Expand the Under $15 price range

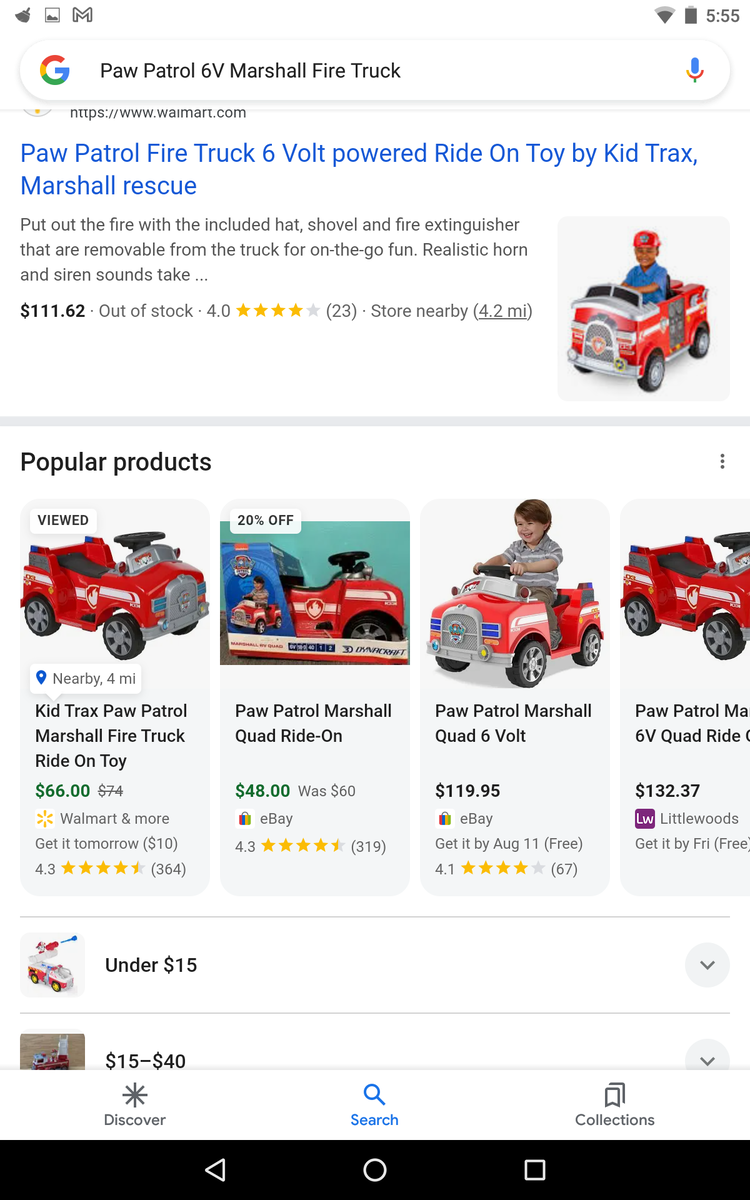(707, 965)
